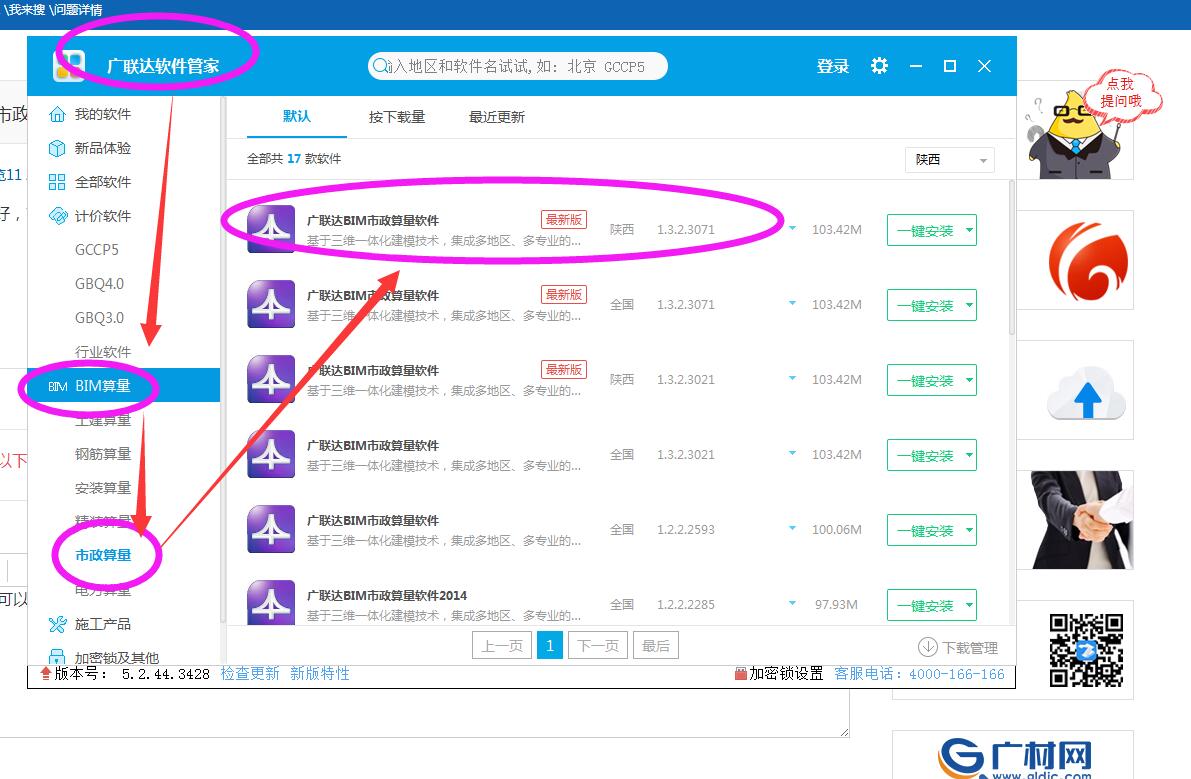Click the 下载管理 download icon

(x=927, y=647)
